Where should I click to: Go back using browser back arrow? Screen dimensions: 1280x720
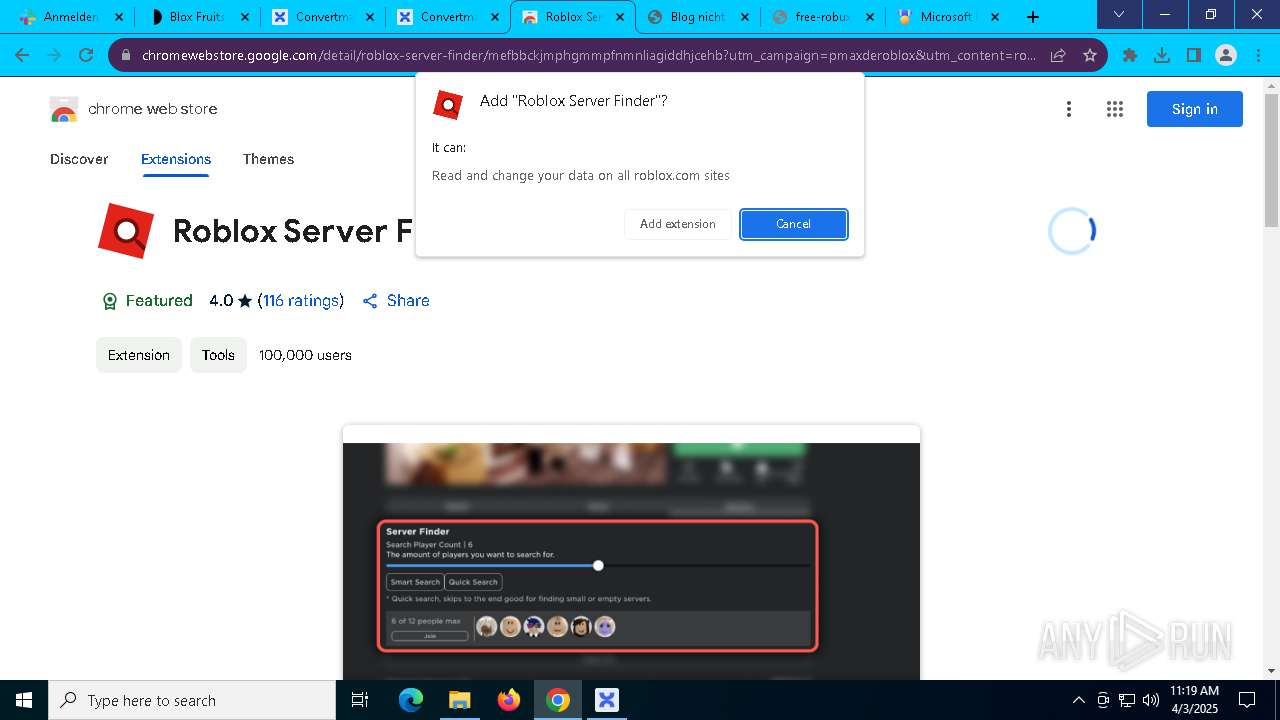(x=22, y=55)
